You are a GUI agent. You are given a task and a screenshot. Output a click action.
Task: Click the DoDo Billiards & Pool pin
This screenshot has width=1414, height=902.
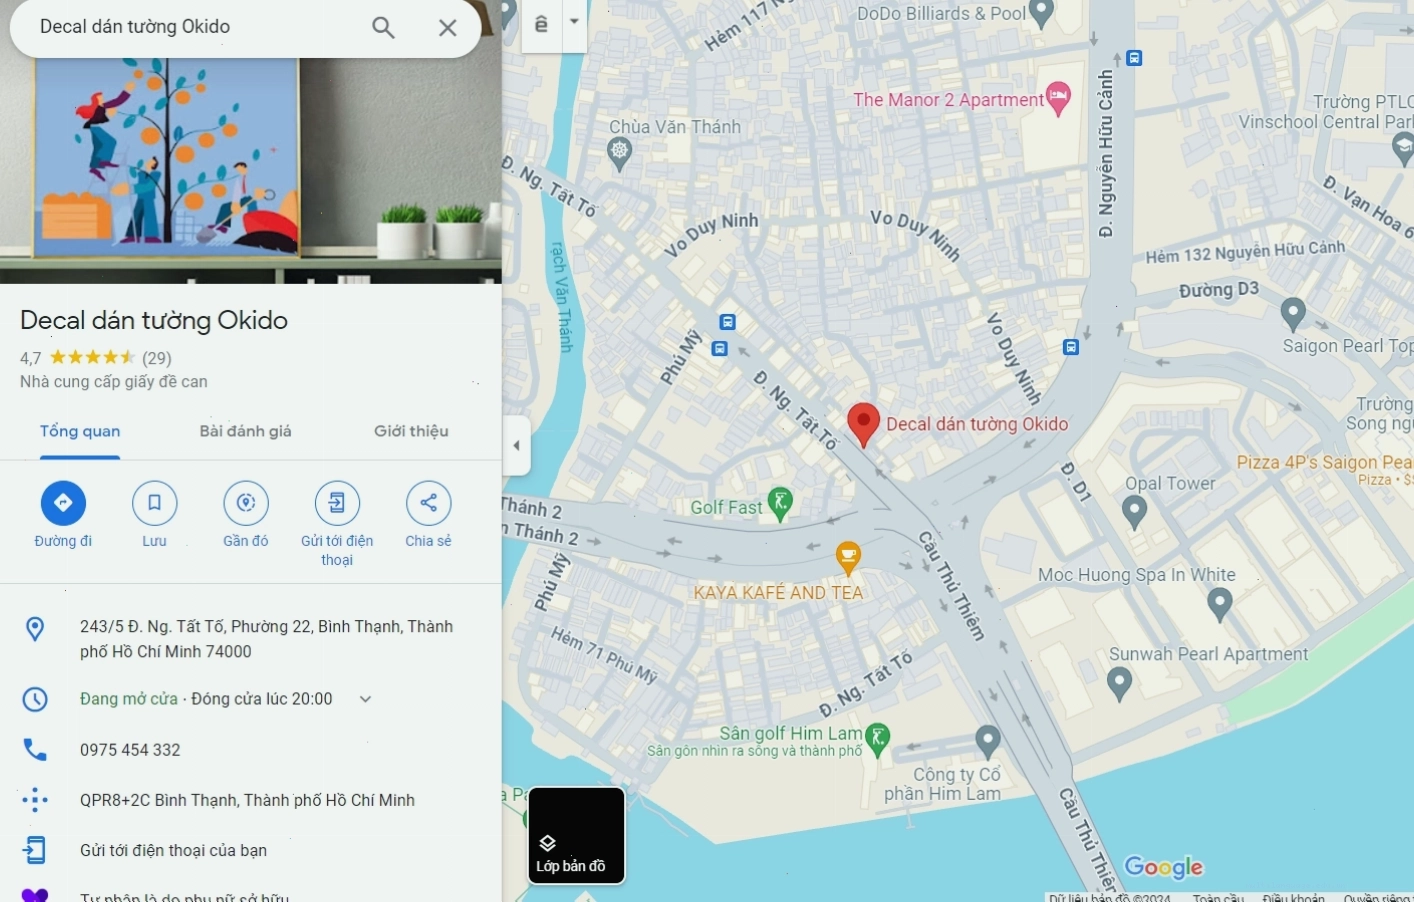pos(1041,13)
